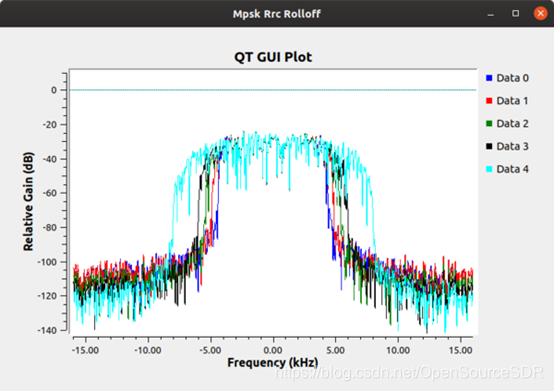Toggle the Data 0 legend entry
554x391 pixels.
coord(507,78)
